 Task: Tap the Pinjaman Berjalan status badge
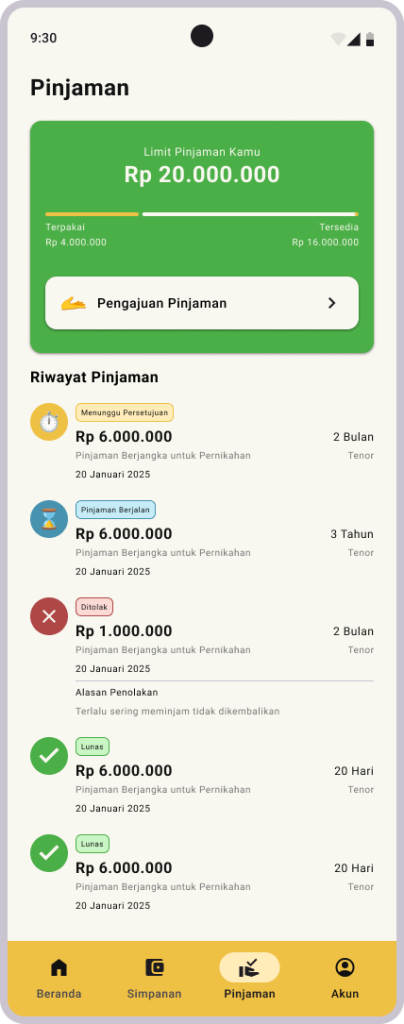(x=116, y=510)
